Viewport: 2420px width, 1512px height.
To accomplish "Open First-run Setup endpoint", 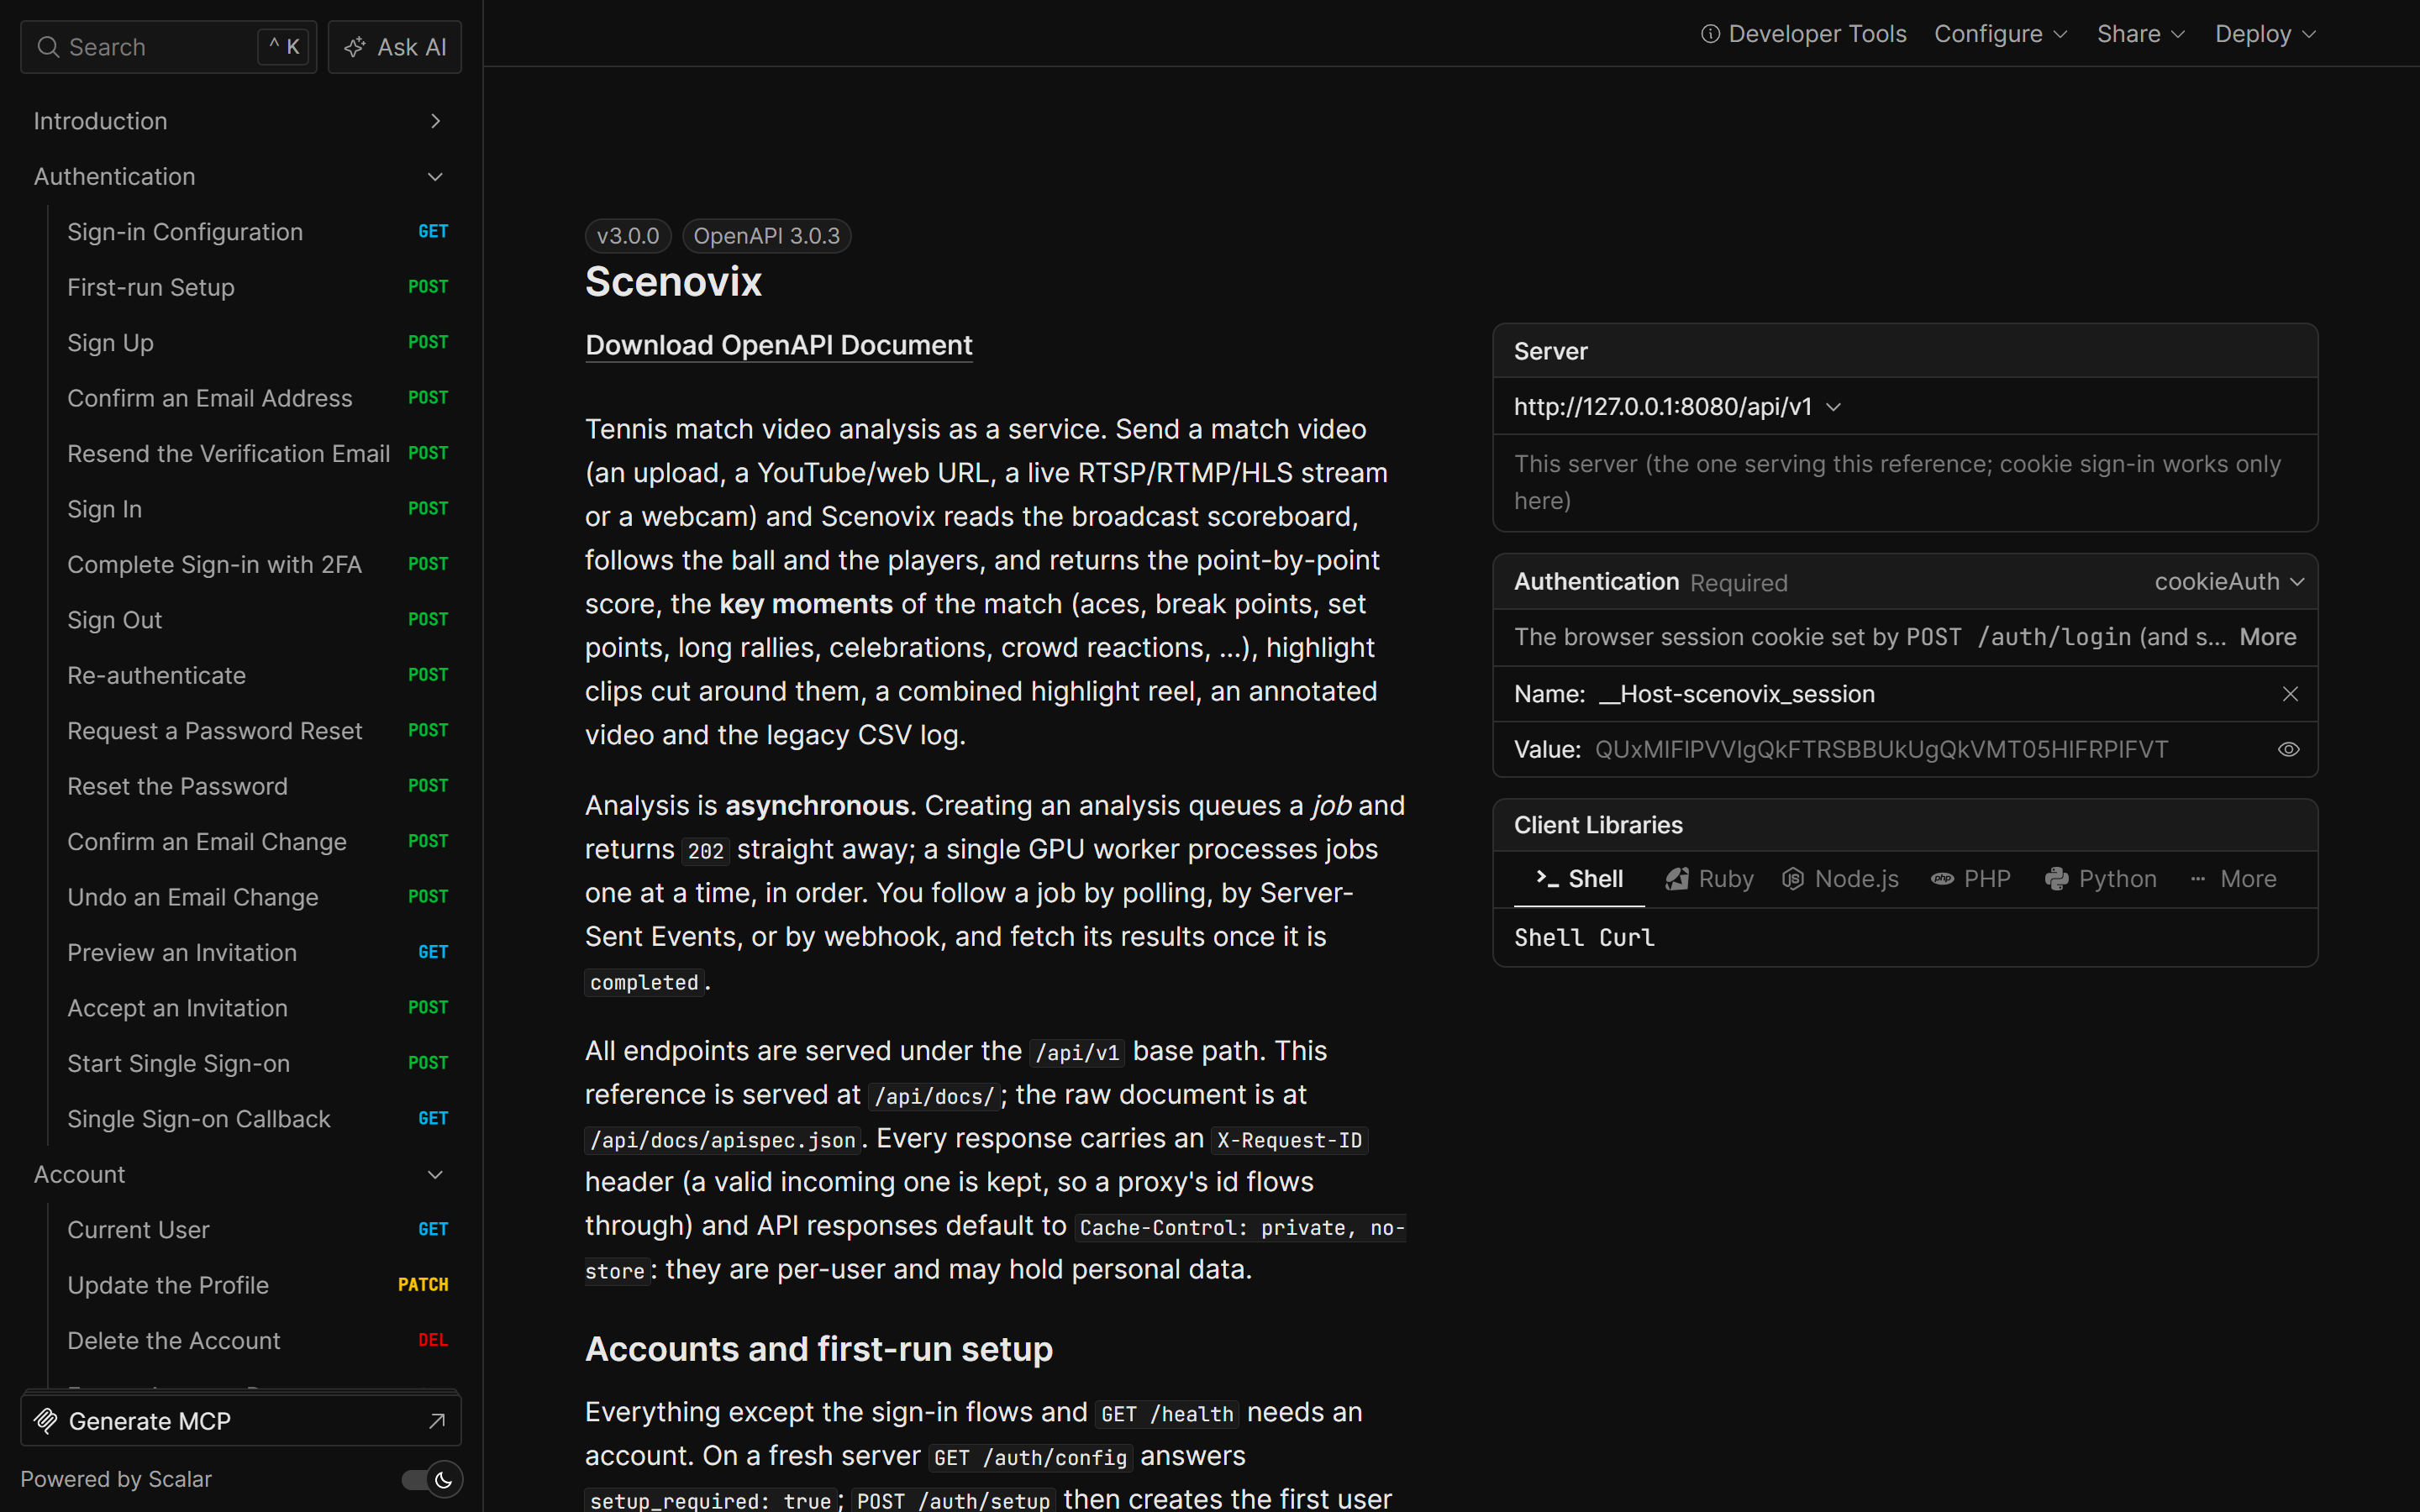I will 257,288.
